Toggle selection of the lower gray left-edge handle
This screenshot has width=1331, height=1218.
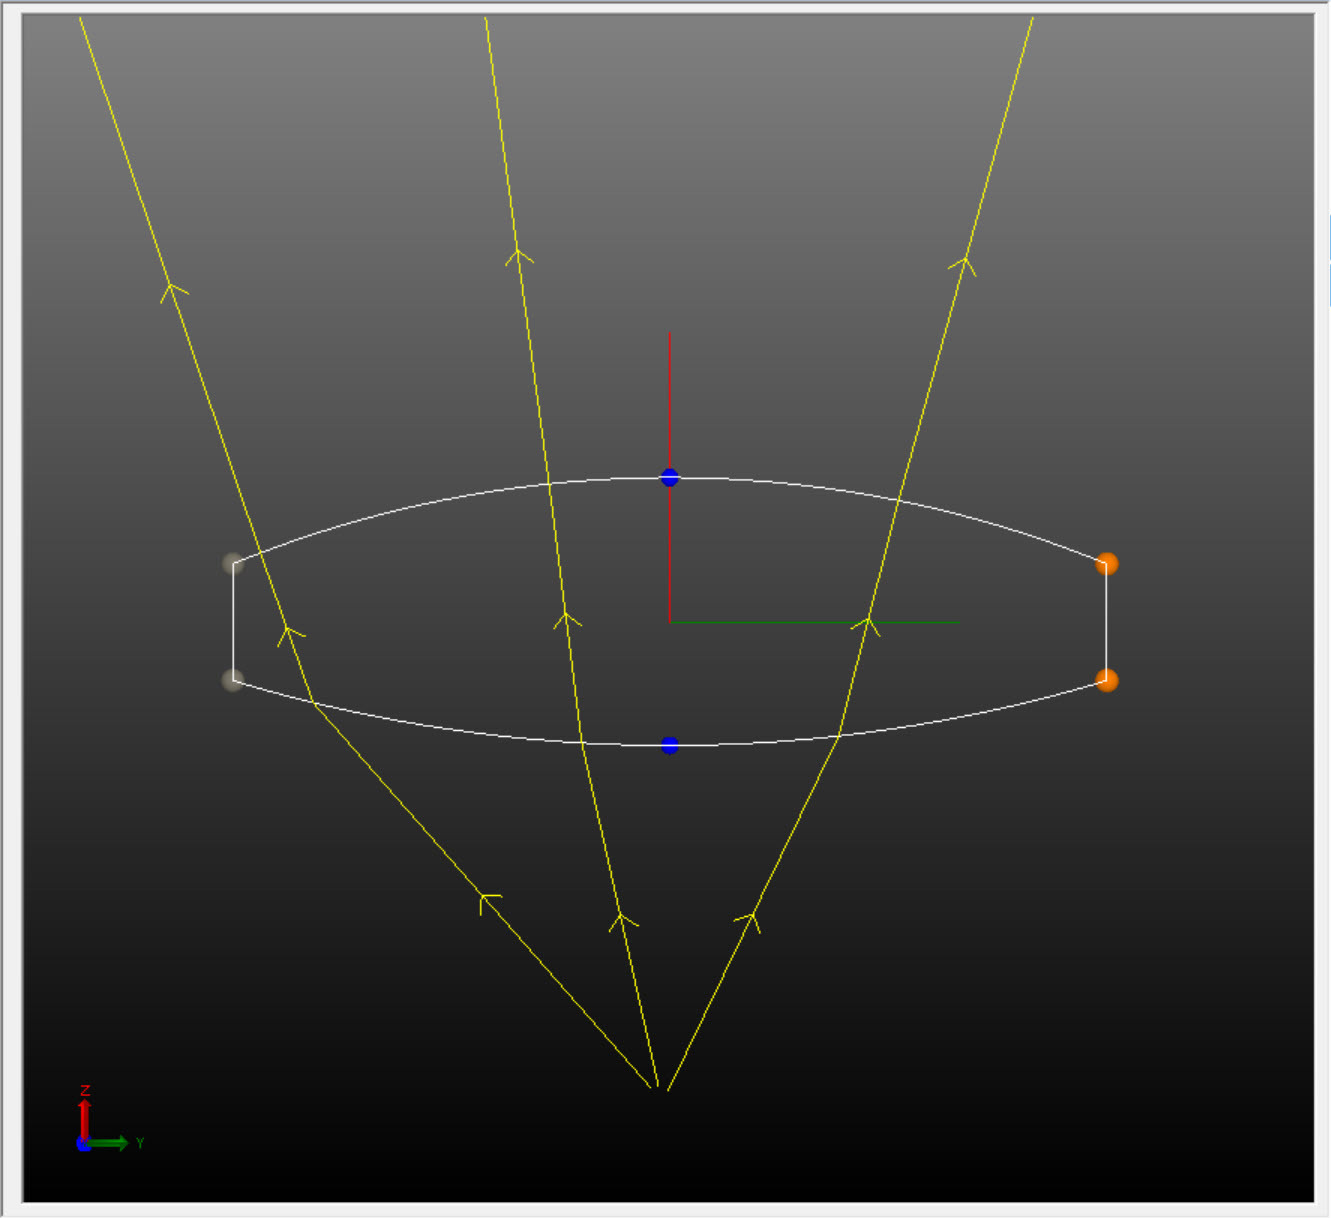(233, 680)
